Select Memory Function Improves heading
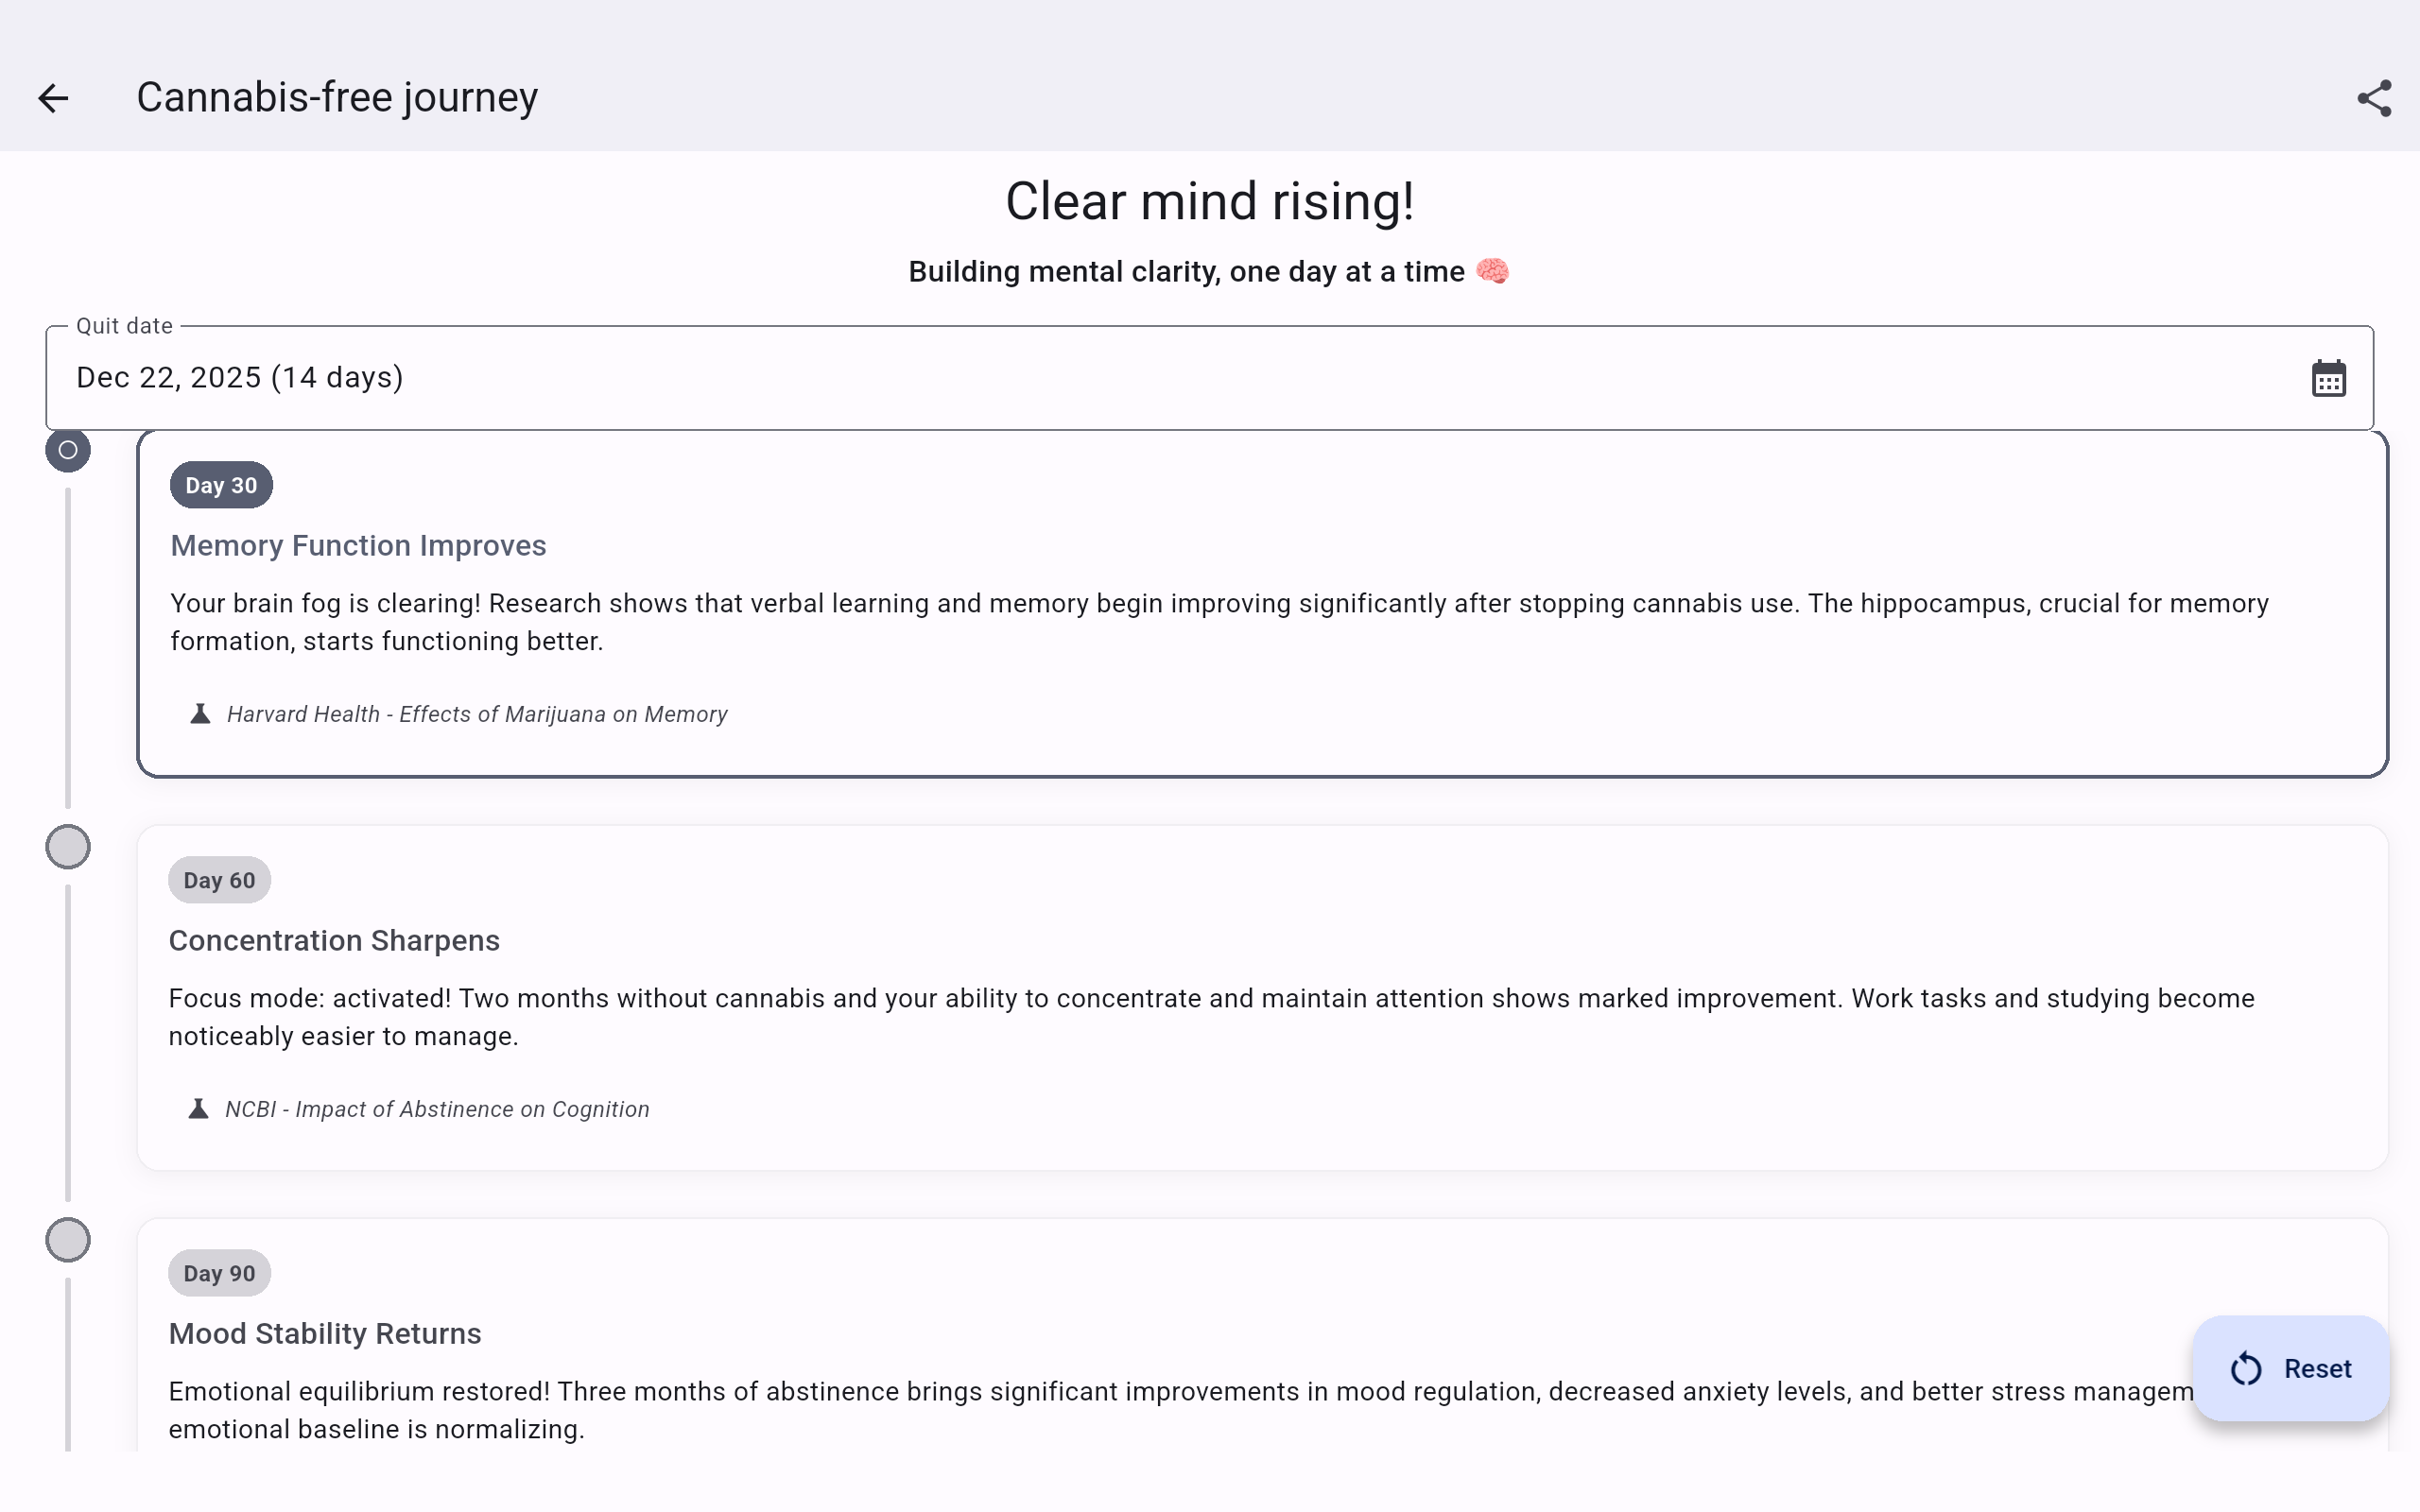 coord(358,545)
